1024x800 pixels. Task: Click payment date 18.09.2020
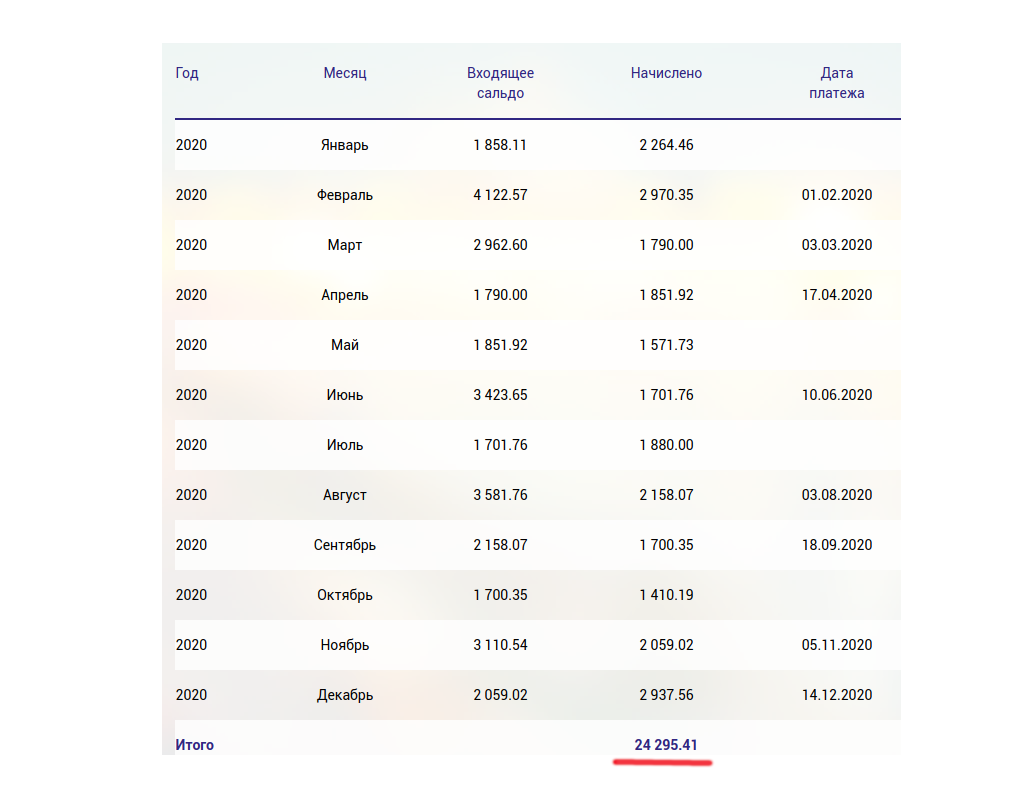coord(837,545)
